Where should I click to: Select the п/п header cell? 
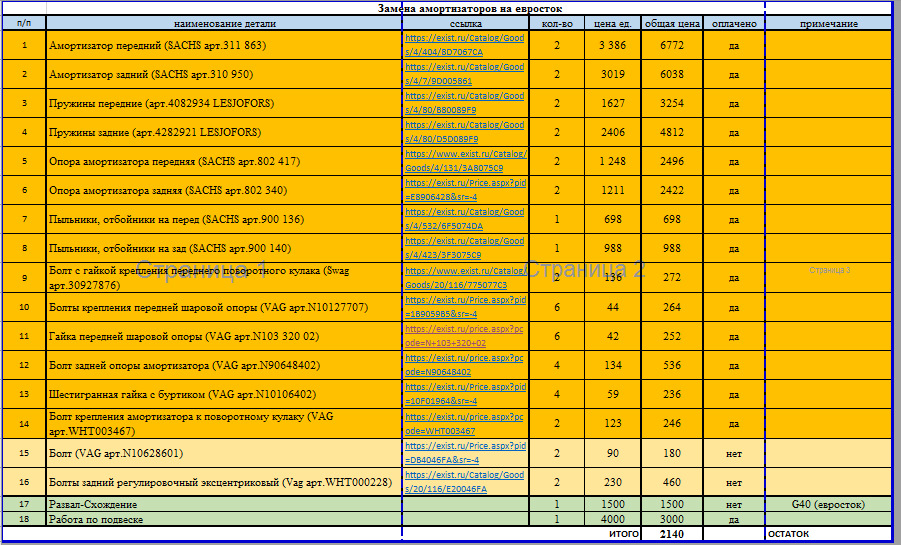tap(24, 24)
